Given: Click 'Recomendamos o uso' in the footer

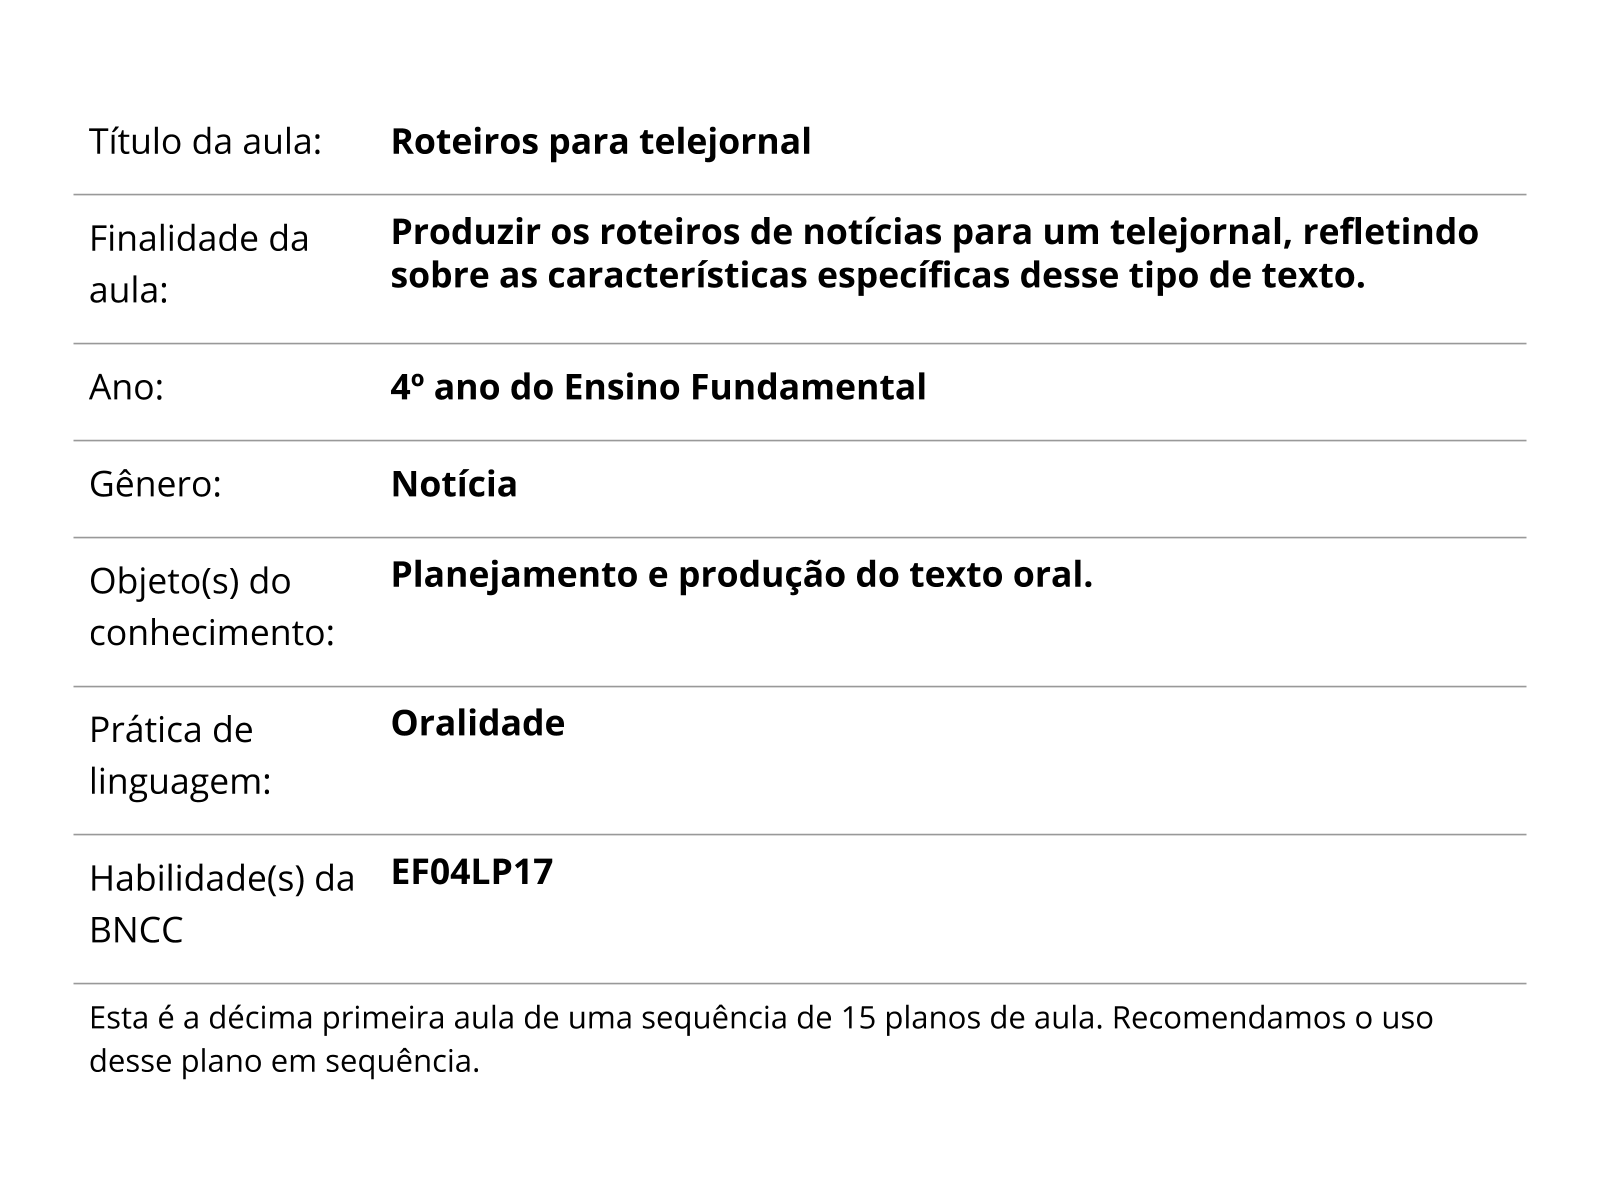Looking at the screenshot, I should (x=1272, y=1018).
